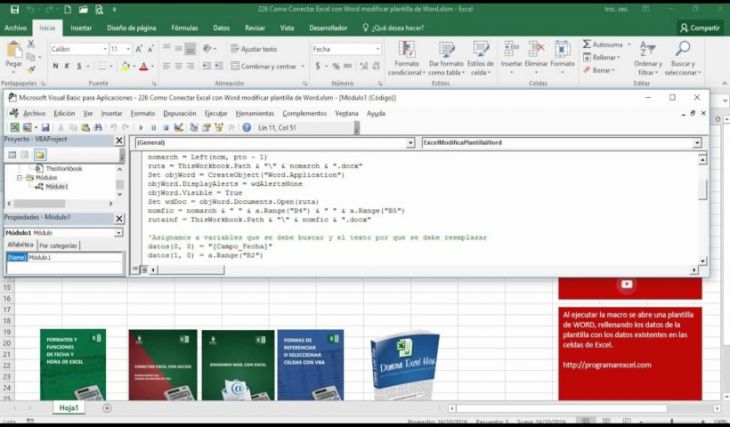Screen dimensions: 730x427
Task: Click the red font color A icon
Action: pyautogui.click(x=144, y=67)
